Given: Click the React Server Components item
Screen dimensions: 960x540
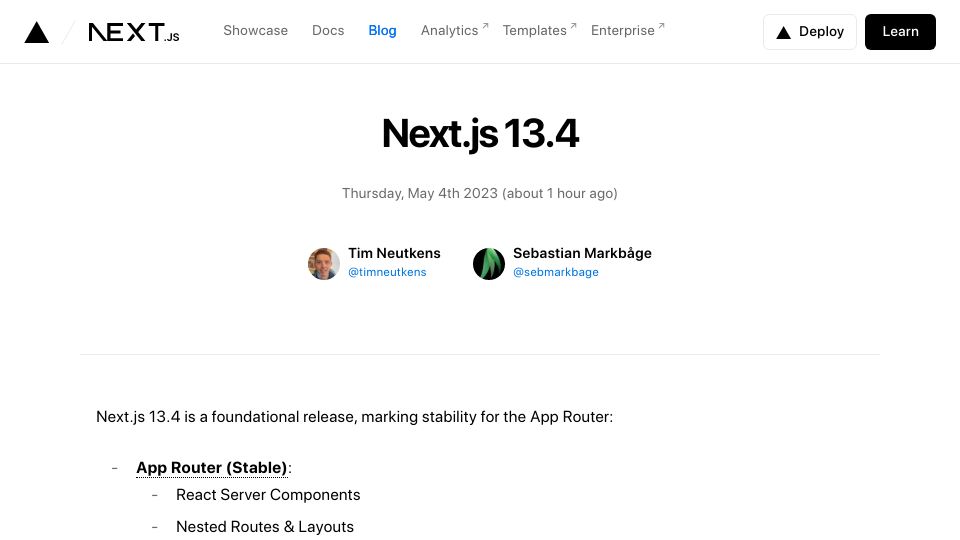Looking at the screenshot, I should point(268,495).
